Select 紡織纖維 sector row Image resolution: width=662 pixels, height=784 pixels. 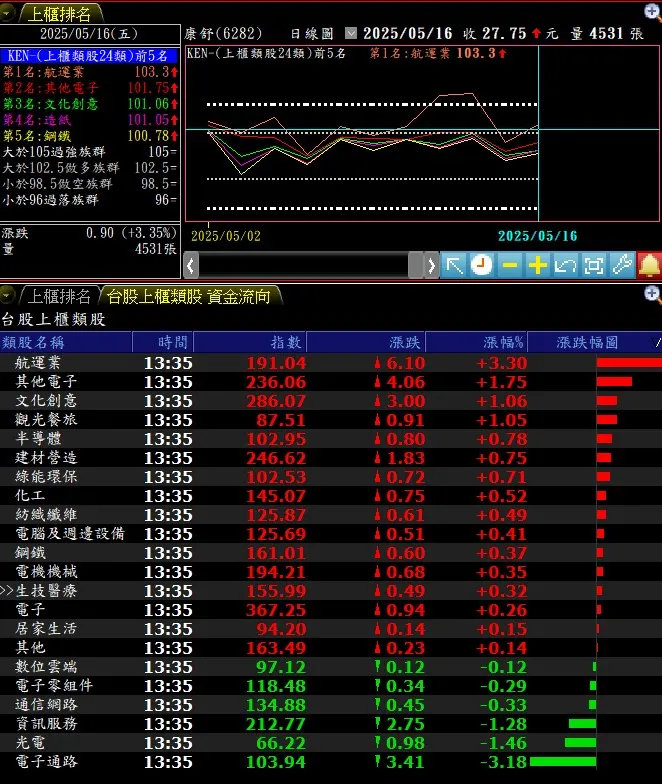pos(331,514)
